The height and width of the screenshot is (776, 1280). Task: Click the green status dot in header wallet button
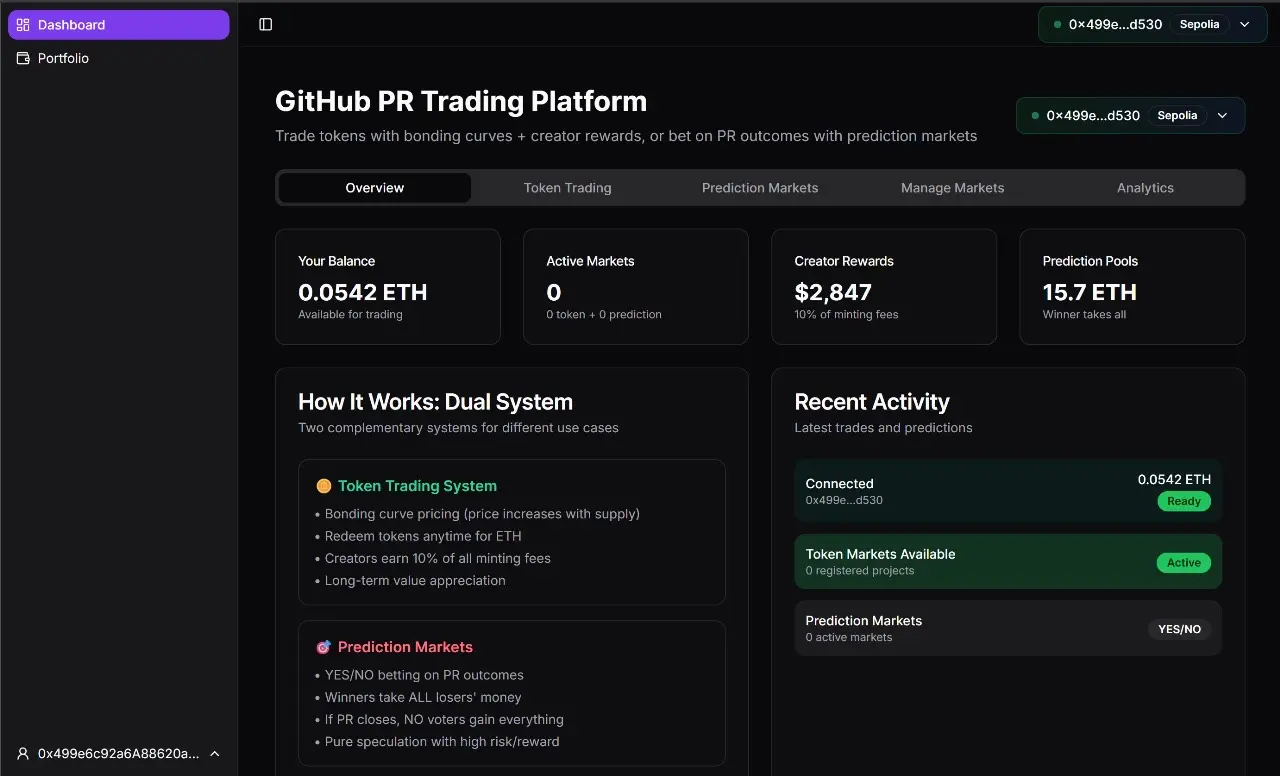coord(1035,116)
